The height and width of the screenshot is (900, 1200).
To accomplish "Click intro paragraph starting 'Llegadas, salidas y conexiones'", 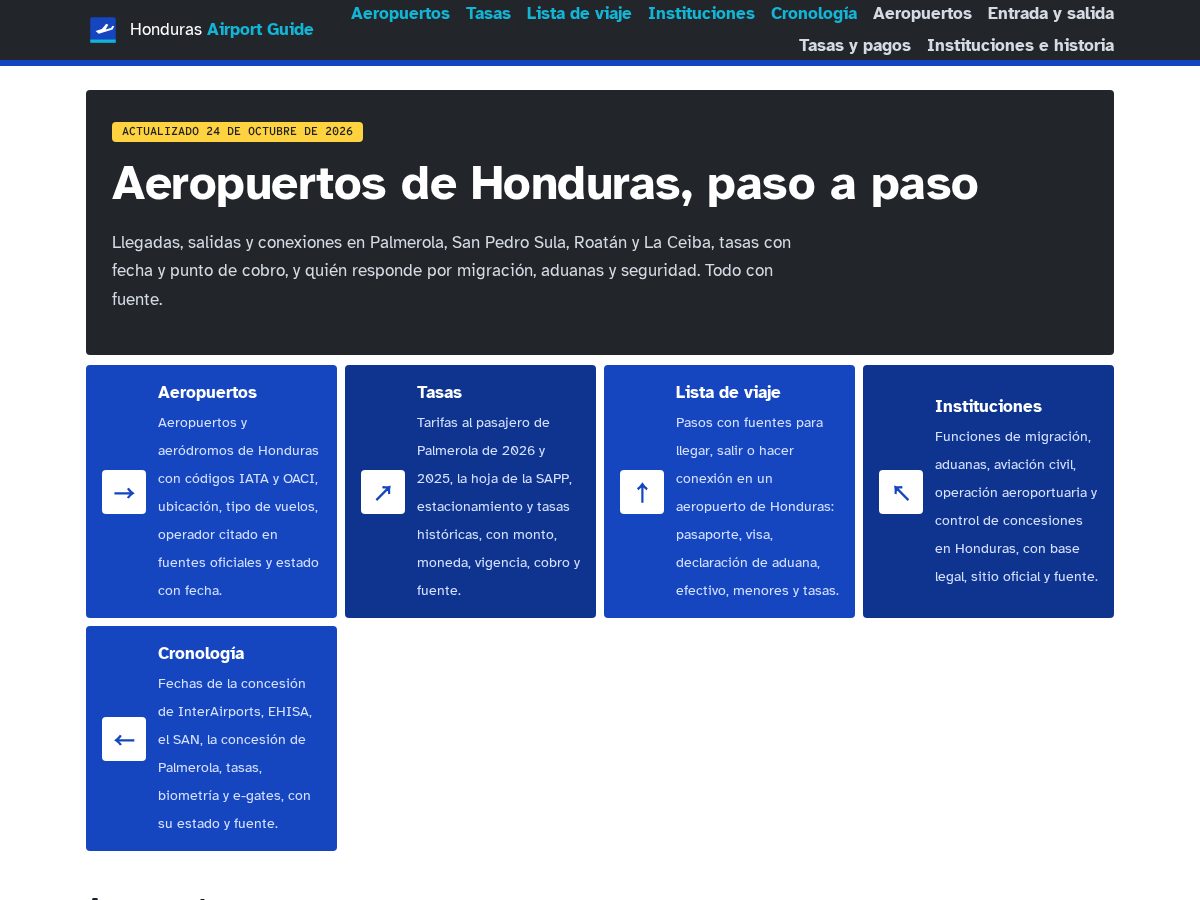I will click(x=452, y=270).
